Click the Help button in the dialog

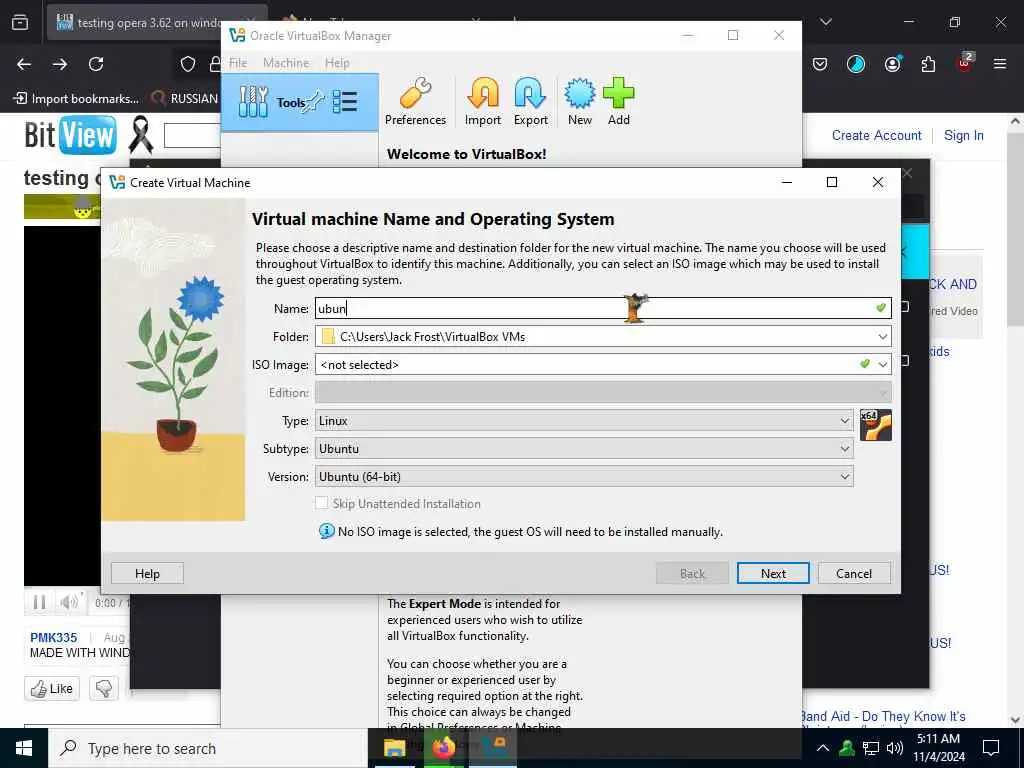coord(147,573)
